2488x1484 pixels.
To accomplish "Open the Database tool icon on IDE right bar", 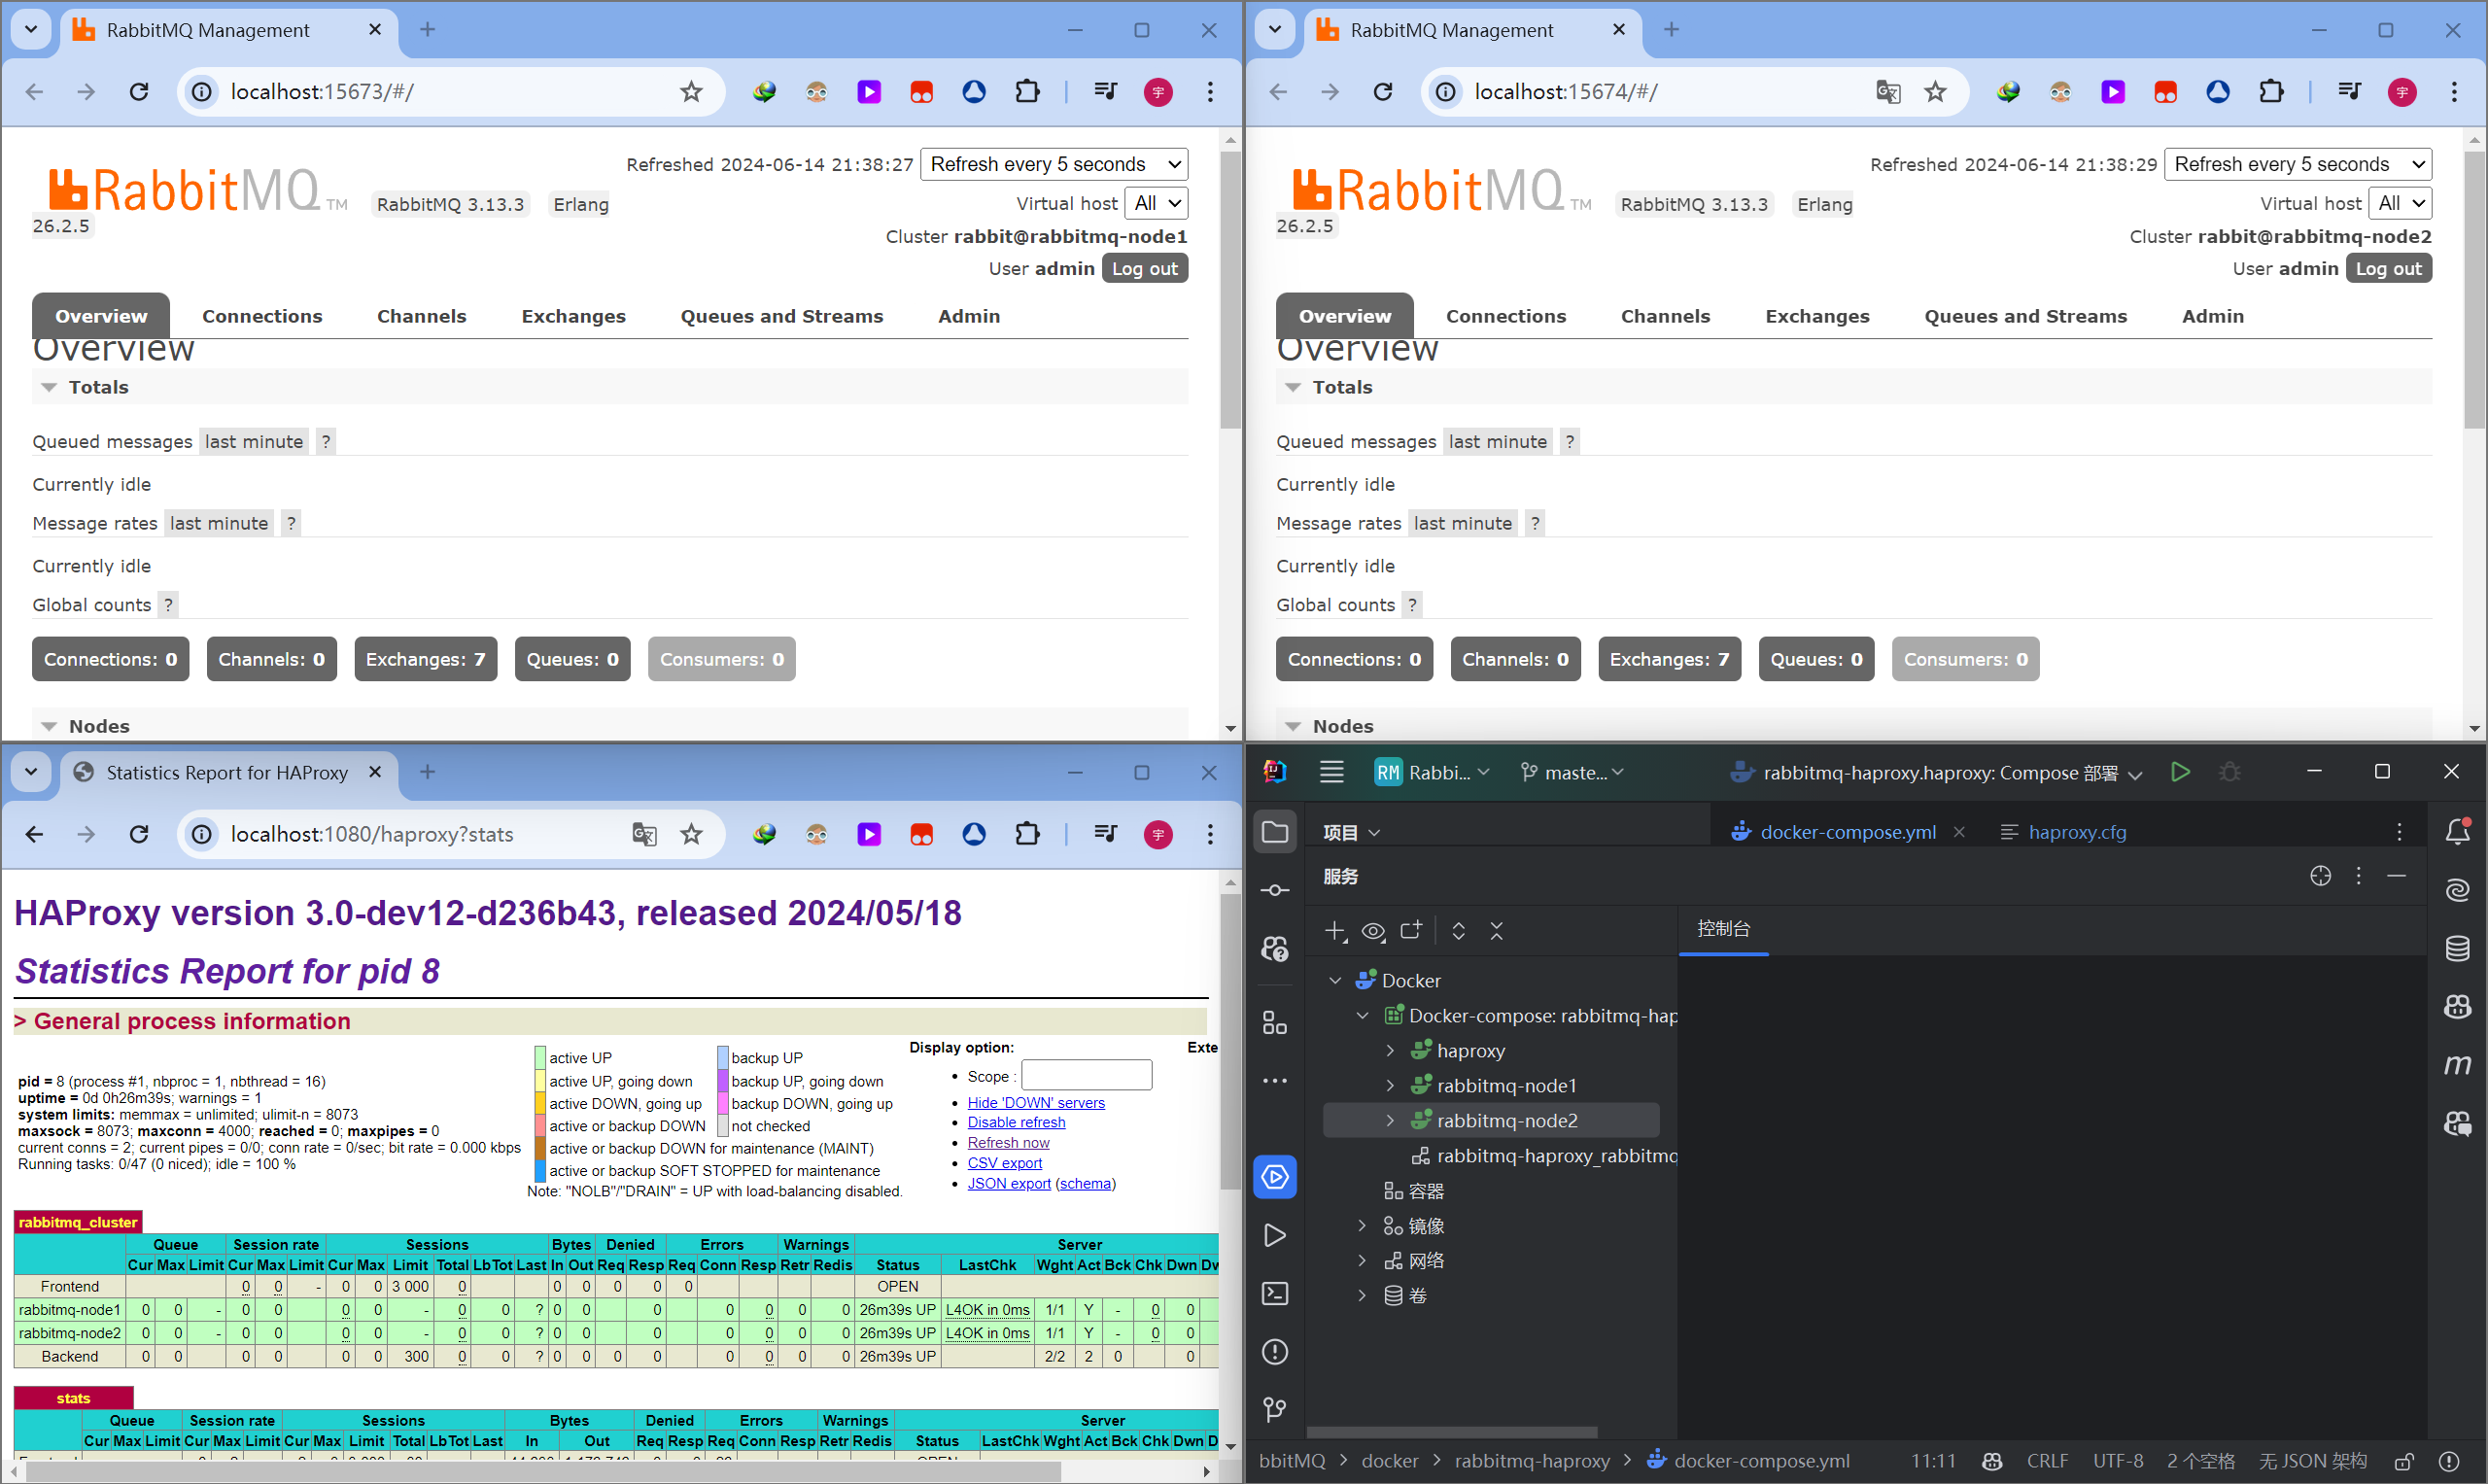I will 2457,948.
